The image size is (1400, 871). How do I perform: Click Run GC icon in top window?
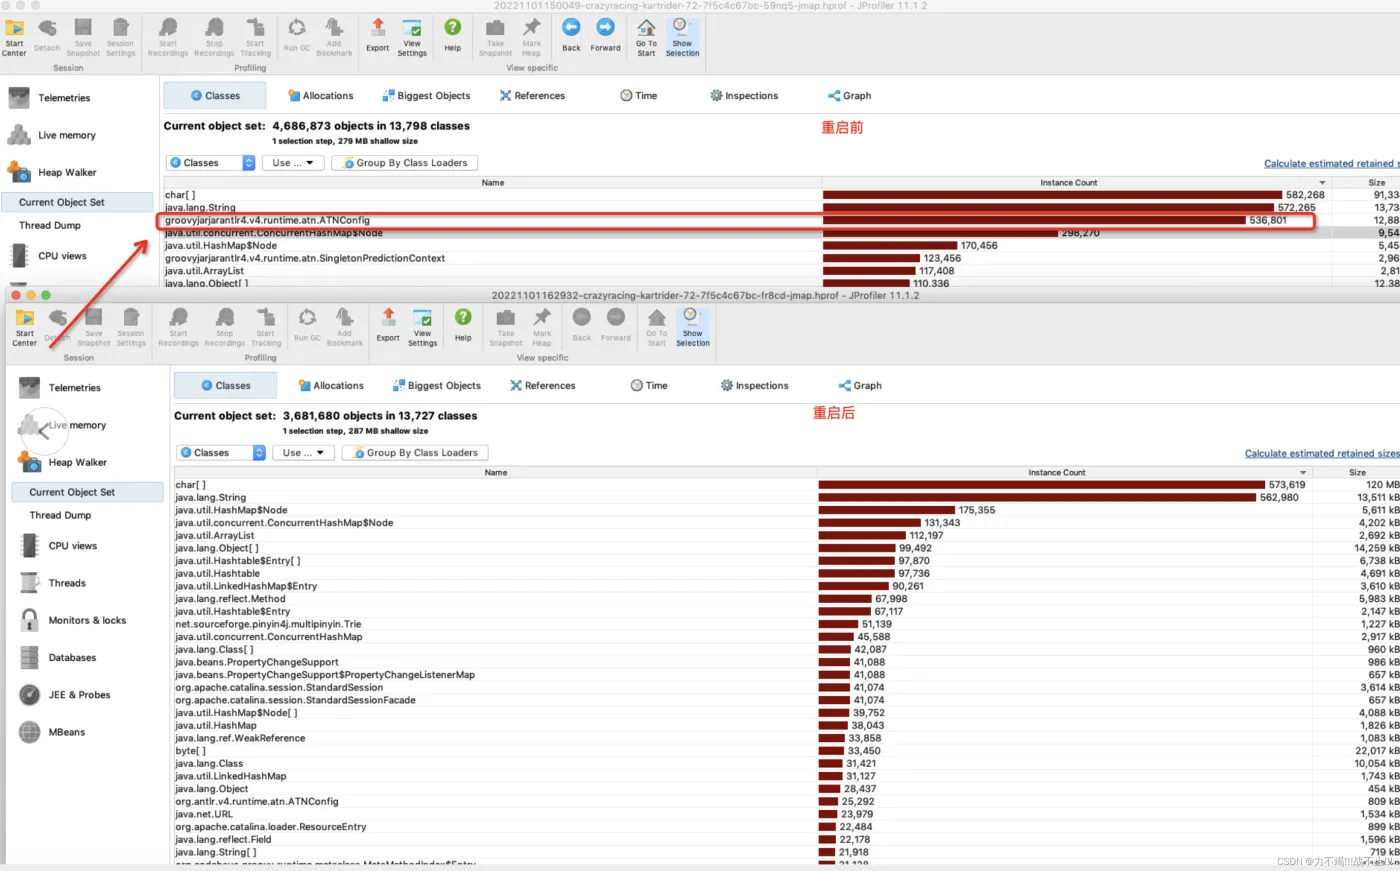coord(297,35)
